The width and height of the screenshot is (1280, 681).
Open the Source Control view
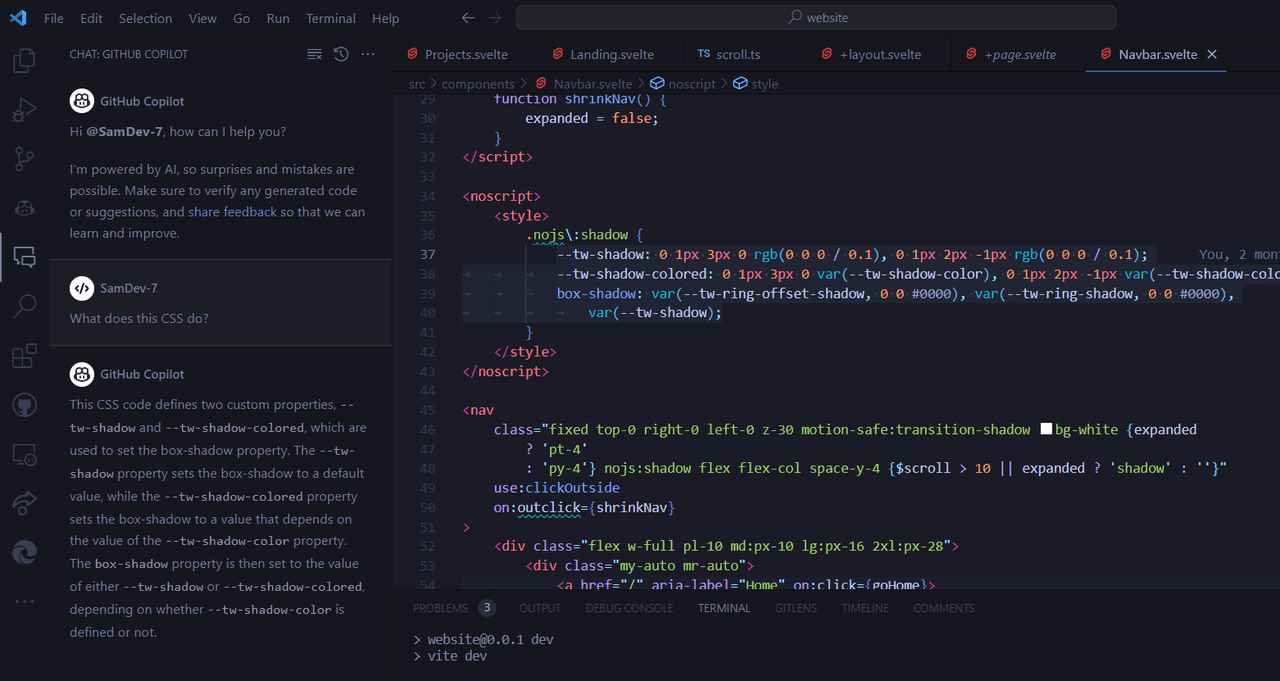click(24, 159)
